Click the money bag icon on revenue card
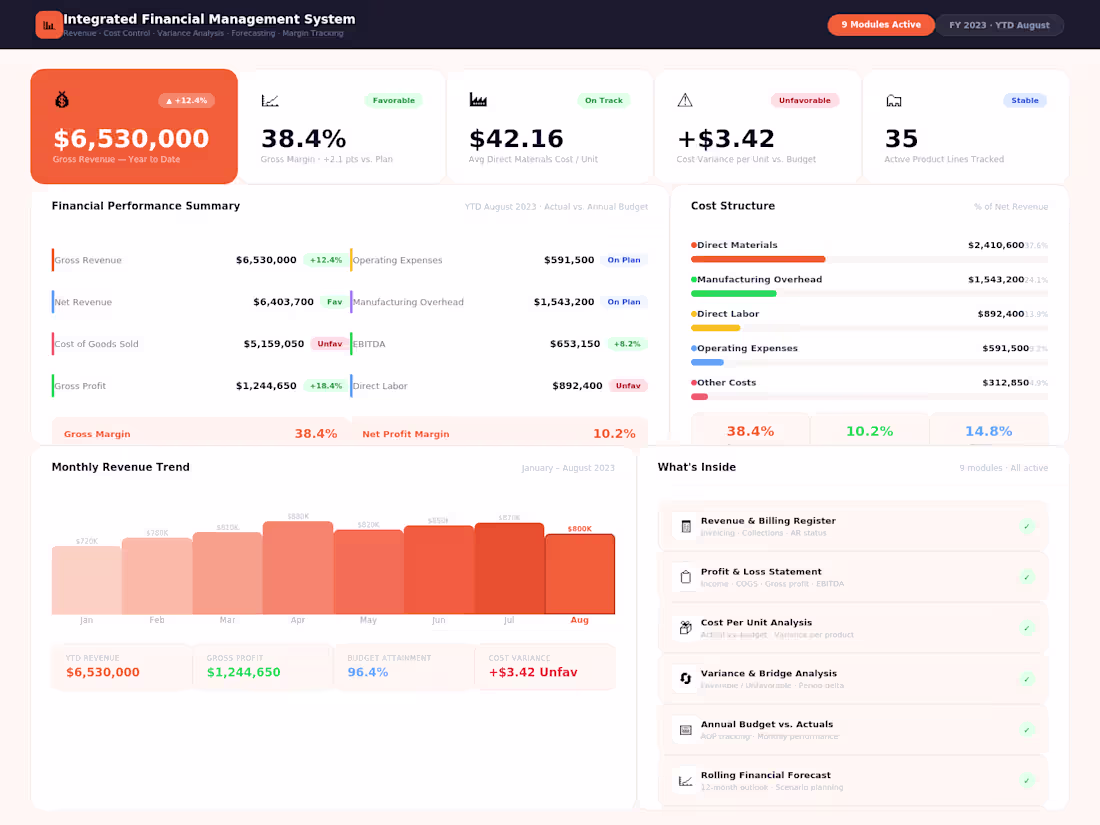The height and width of the screenshot is (825, 1100). [x=62, y=100]
